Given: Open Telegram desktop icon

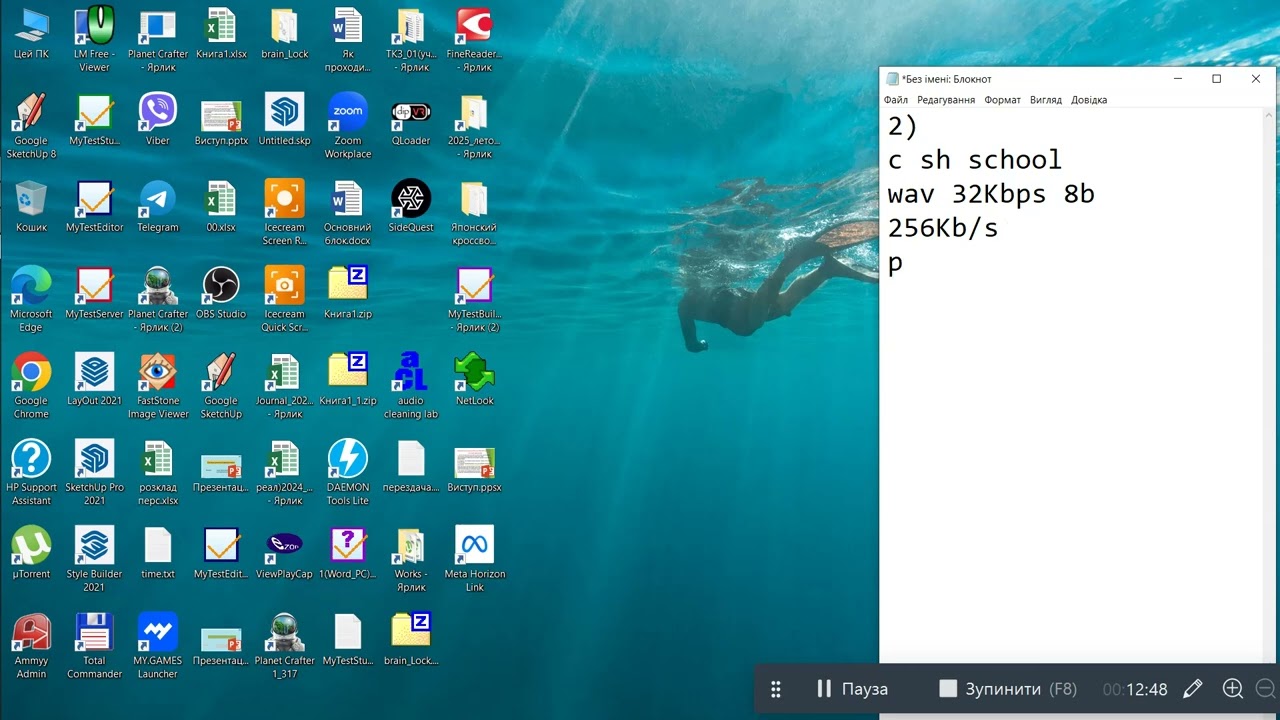Looking at the screenshot, I should tap(158, 206).
